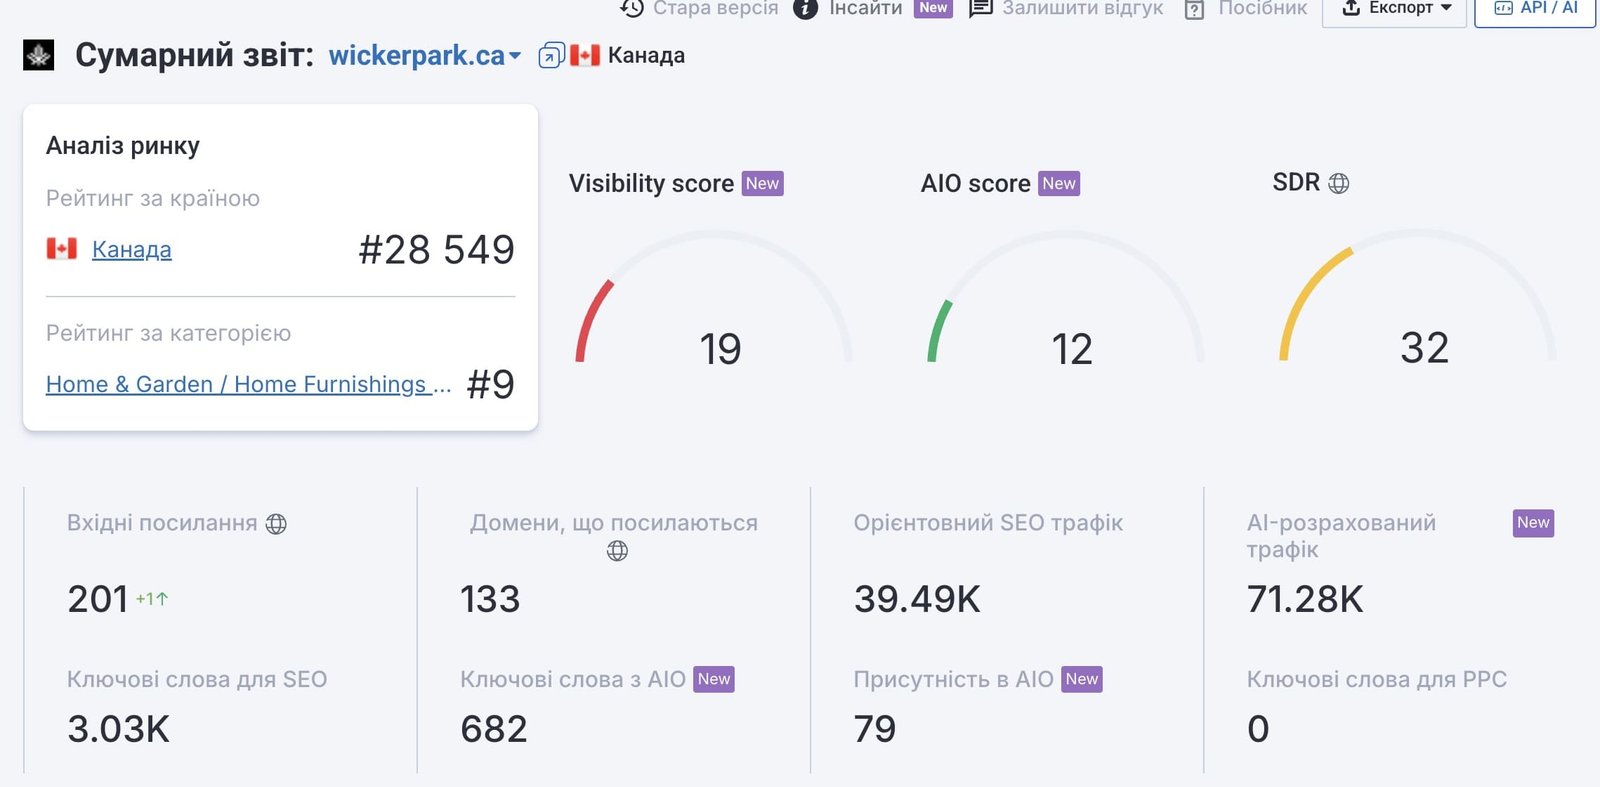
Task: Click the globe icon beside Вхідні посилання
Action: pos(276,523)
